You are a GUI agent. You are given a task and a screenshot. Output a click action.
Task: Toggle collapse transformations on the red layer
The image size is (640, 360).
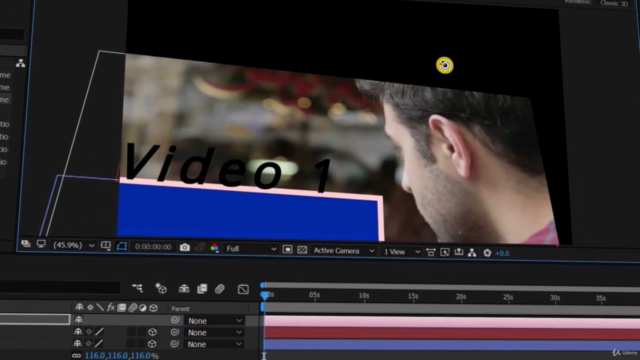pos(89,331)
